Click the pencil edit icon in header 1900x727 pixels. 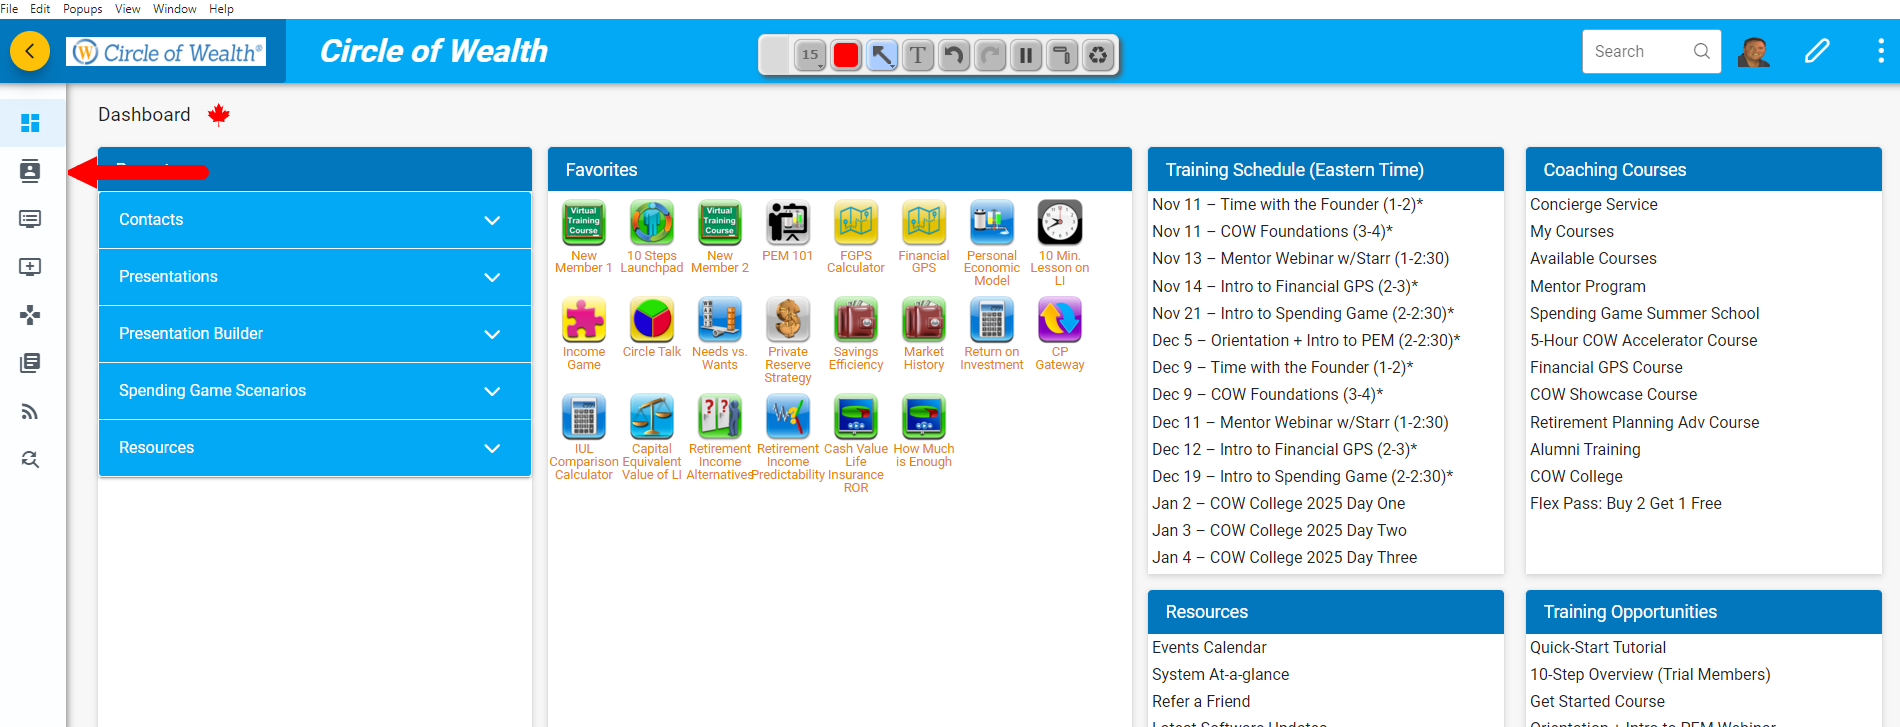click(1817, 51)
